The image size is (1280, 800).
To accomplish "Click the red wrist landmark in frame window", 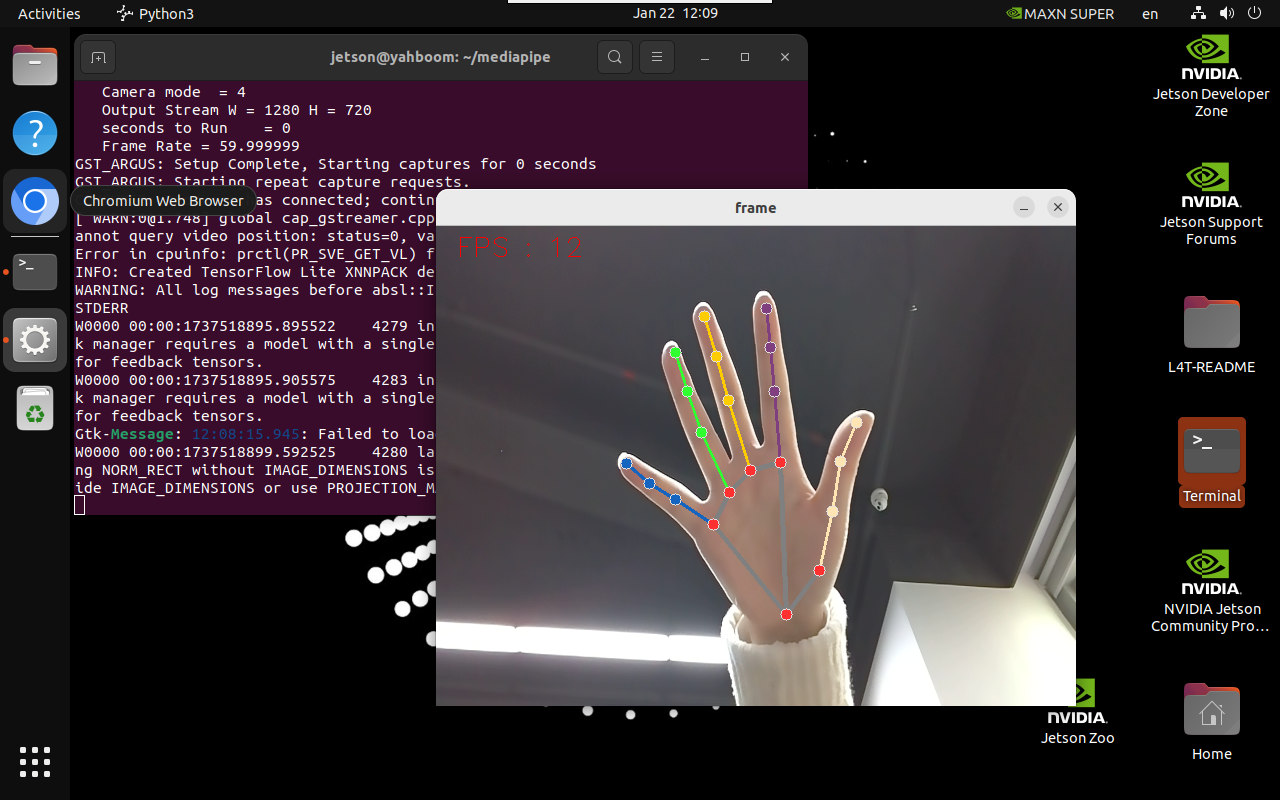I will pyautogui.click(x=786, y=614).
